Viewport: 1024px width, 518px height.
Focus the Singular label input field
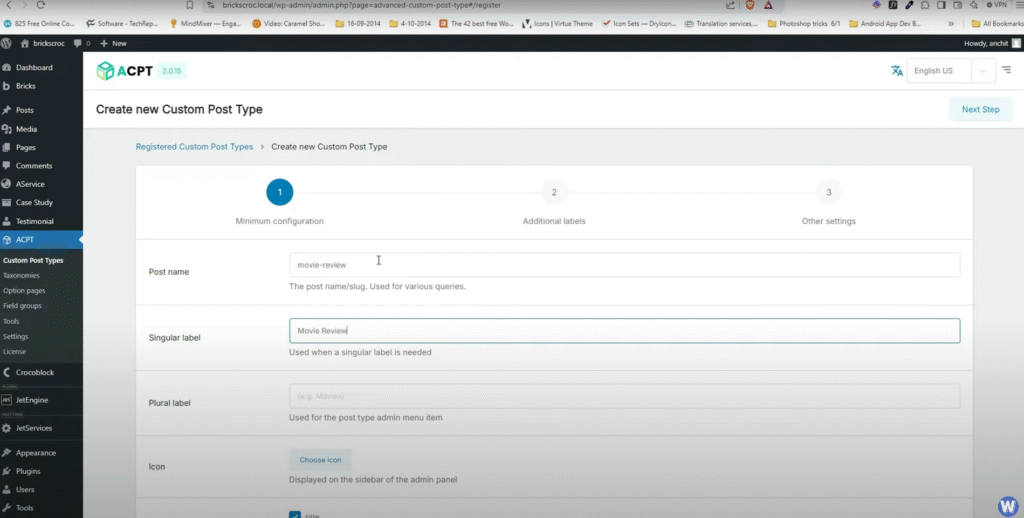[624, 331]
